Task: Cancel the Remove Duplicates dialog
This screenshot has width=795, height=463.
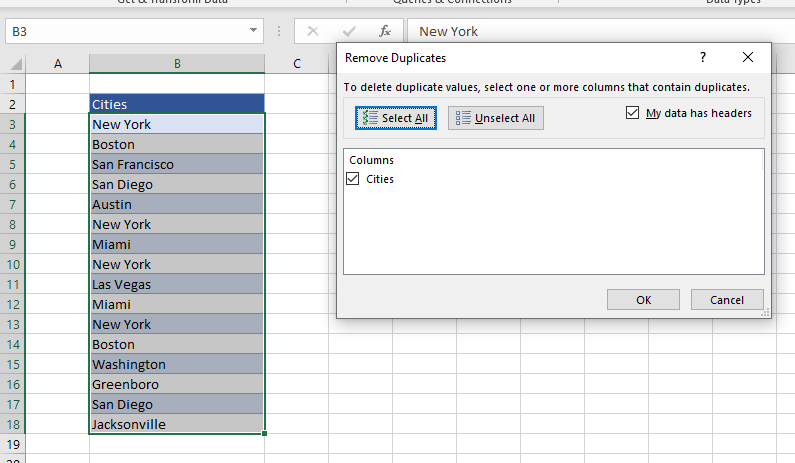Action: (727, 300)
